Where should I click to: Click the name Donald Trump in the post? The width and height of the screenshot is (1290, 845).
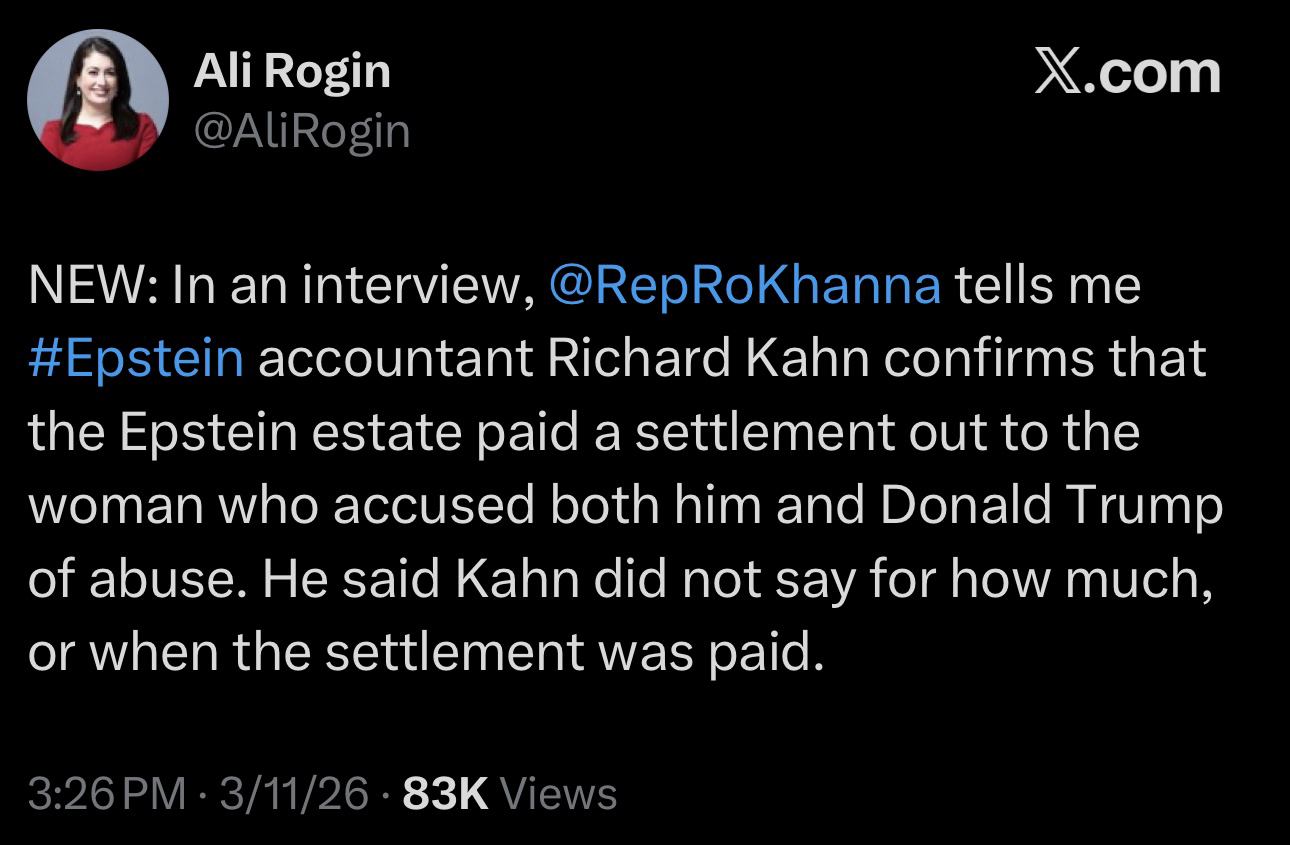1051,507
